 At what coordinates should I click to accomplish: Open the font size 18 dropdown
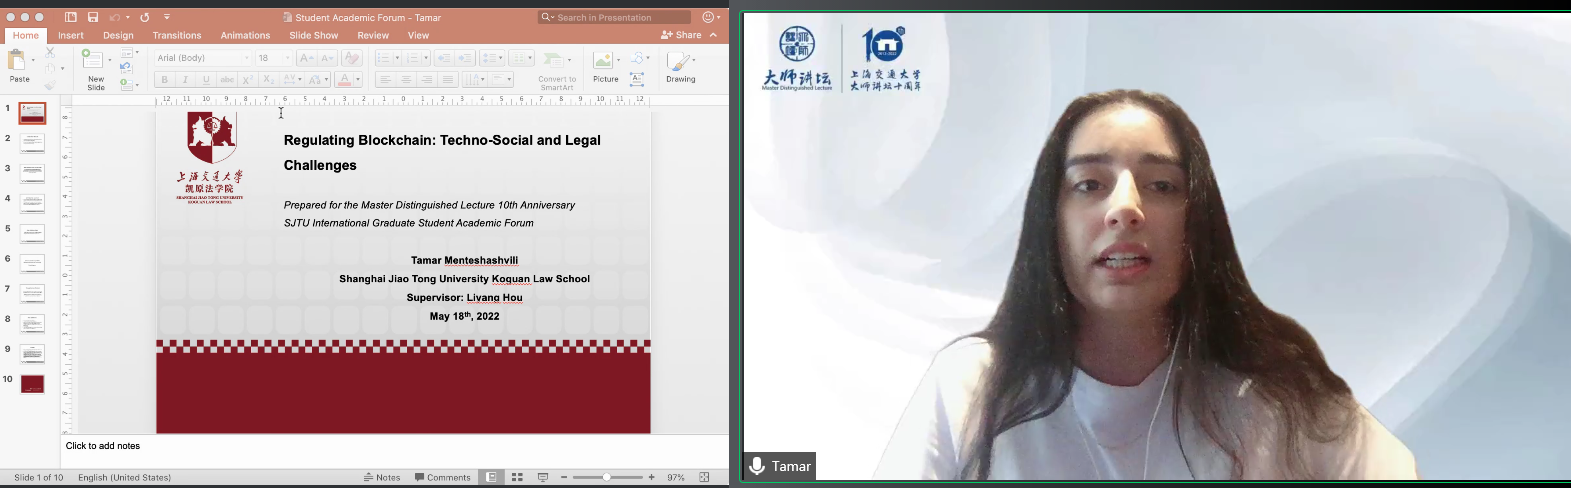(288, 58)
